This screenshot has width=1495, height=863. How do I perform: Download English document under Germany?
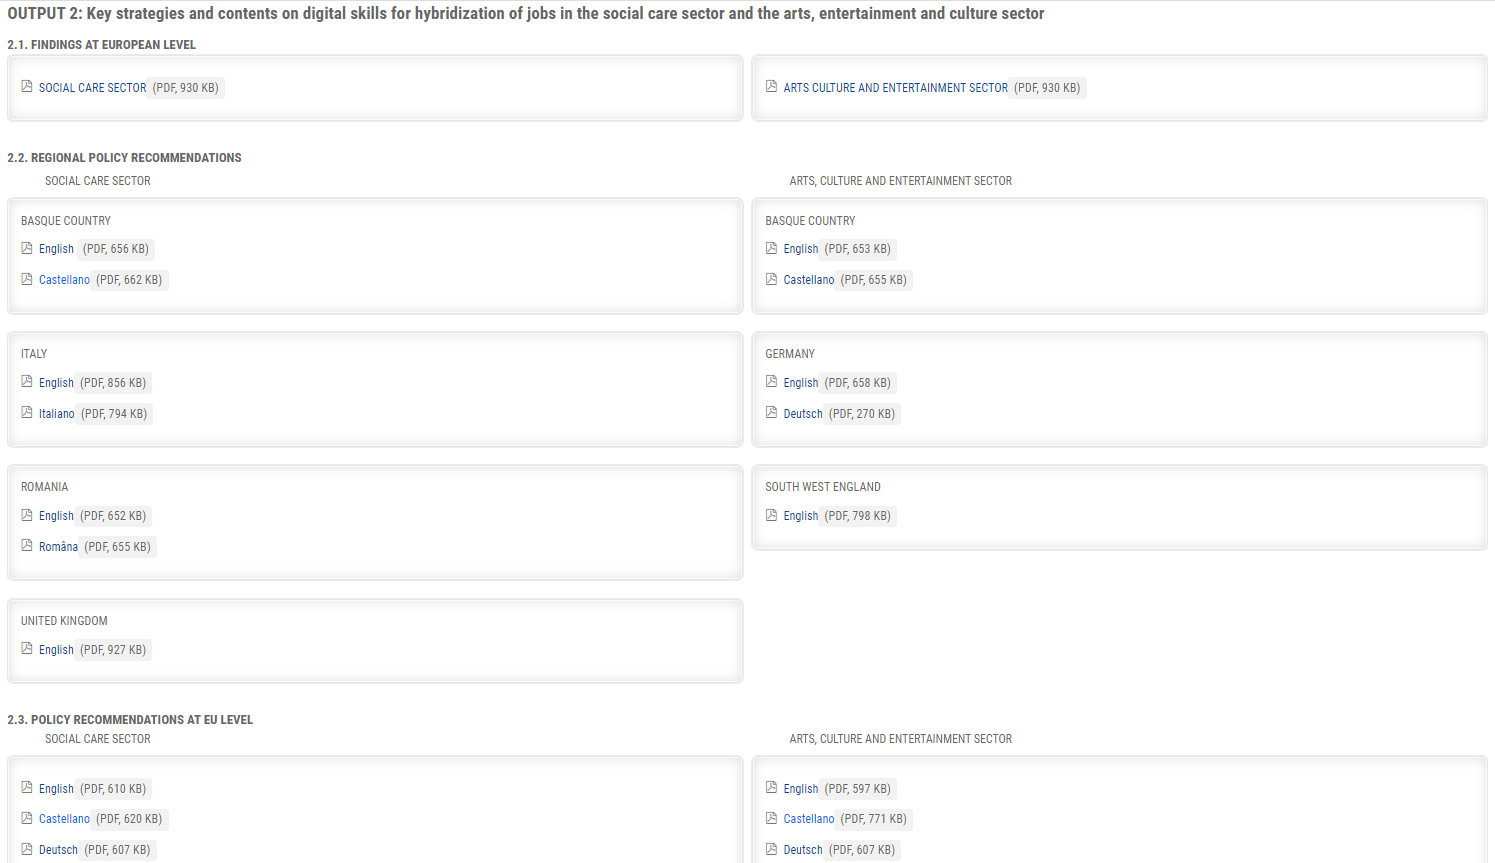[x=800, y=383]
